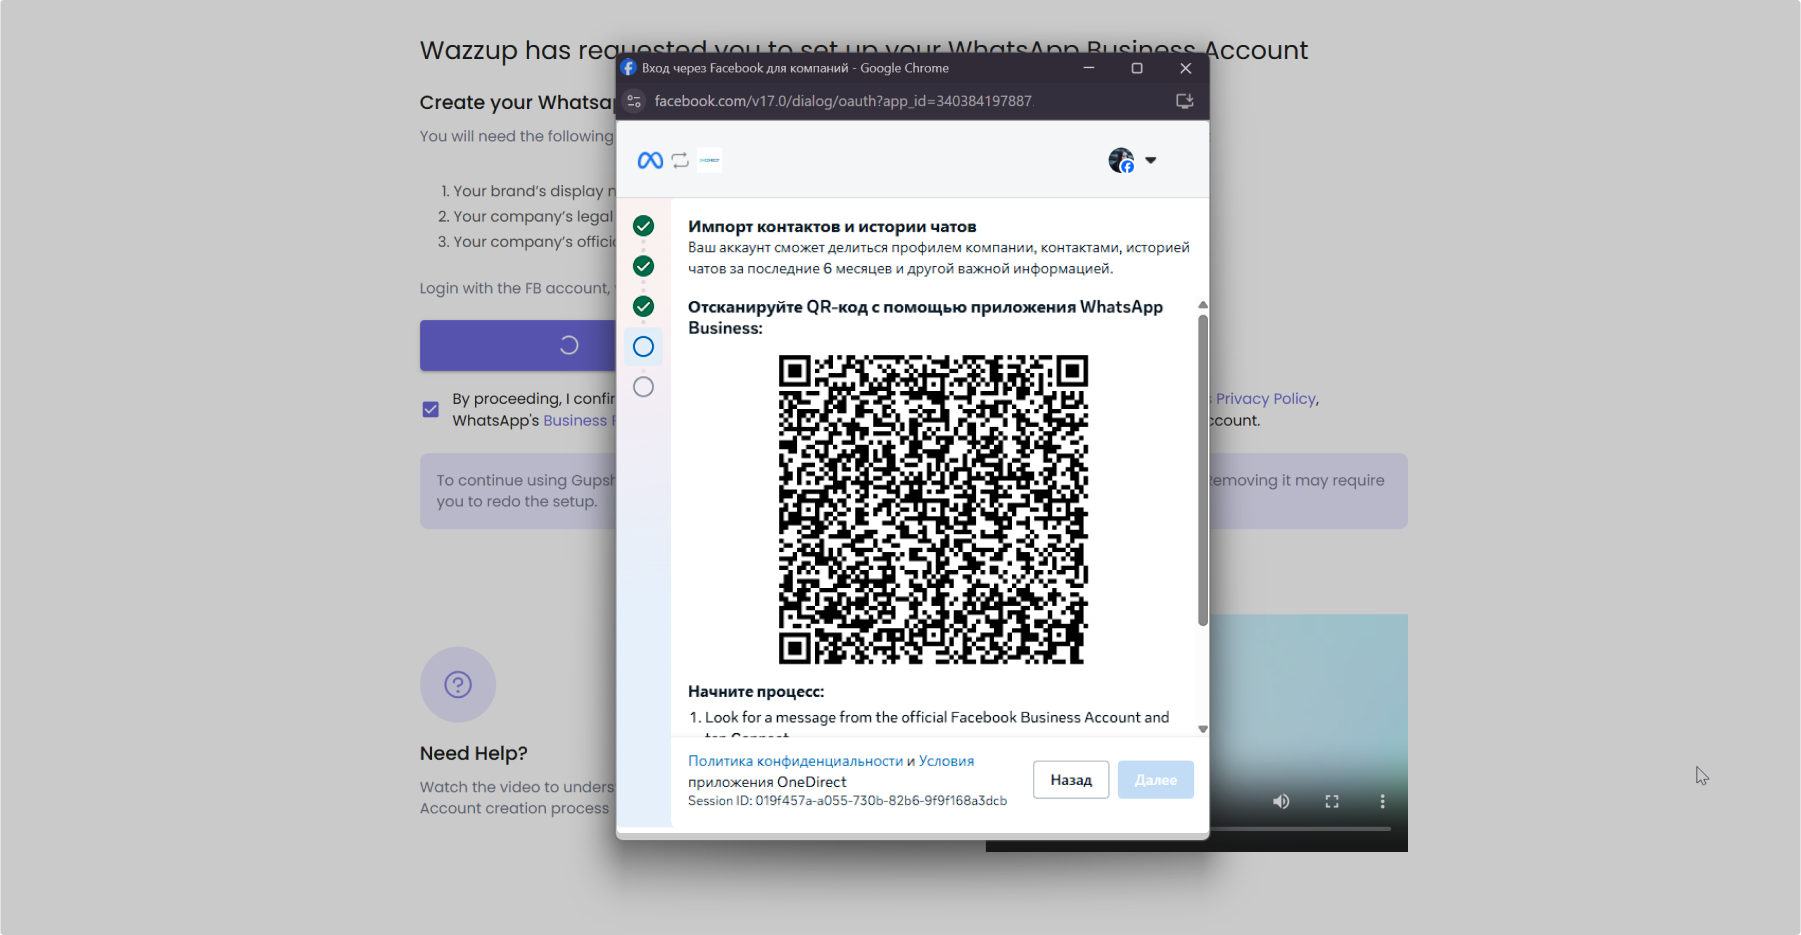This screenshot has height=935, width=1801.
Task: Click the OneDirect app logo in the header
Action: click(710, 160)
